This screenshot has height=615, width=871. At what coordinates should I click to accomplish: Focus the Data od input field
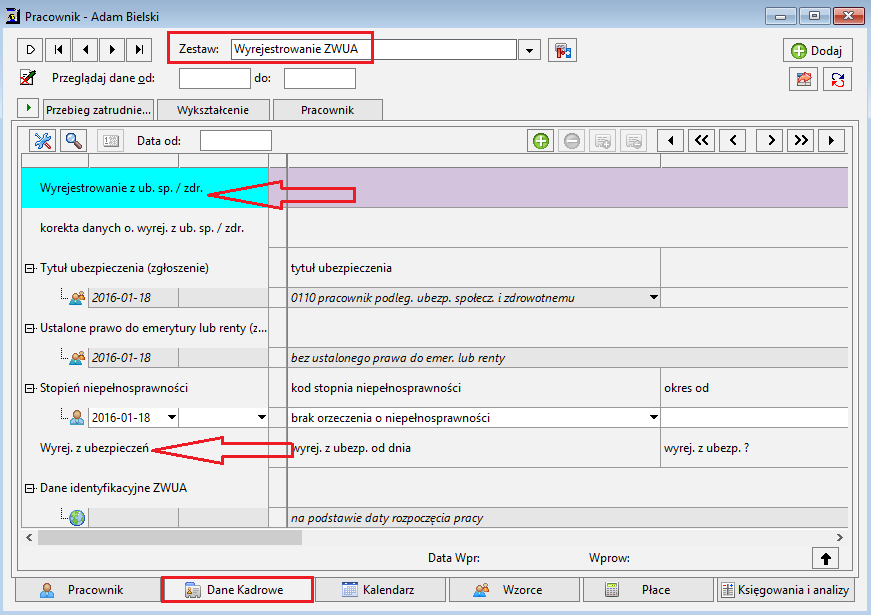pyautogui.click(x=236, y=141)
